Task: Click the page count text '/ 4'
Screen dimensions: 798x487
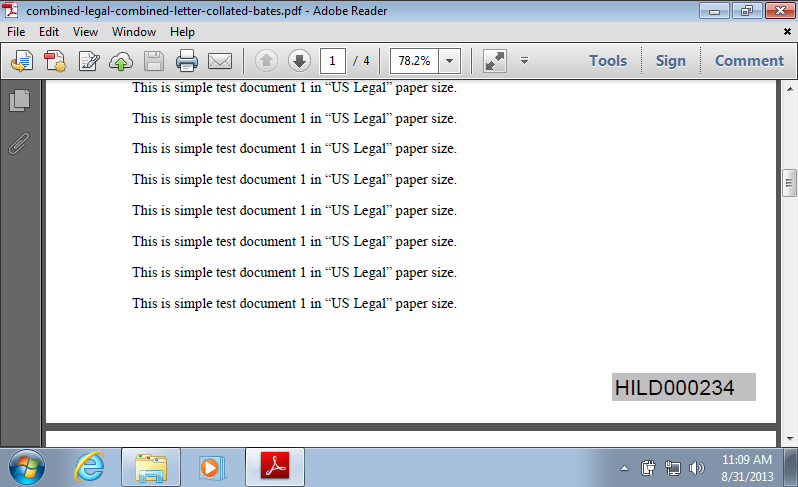Action: point(361,61)
